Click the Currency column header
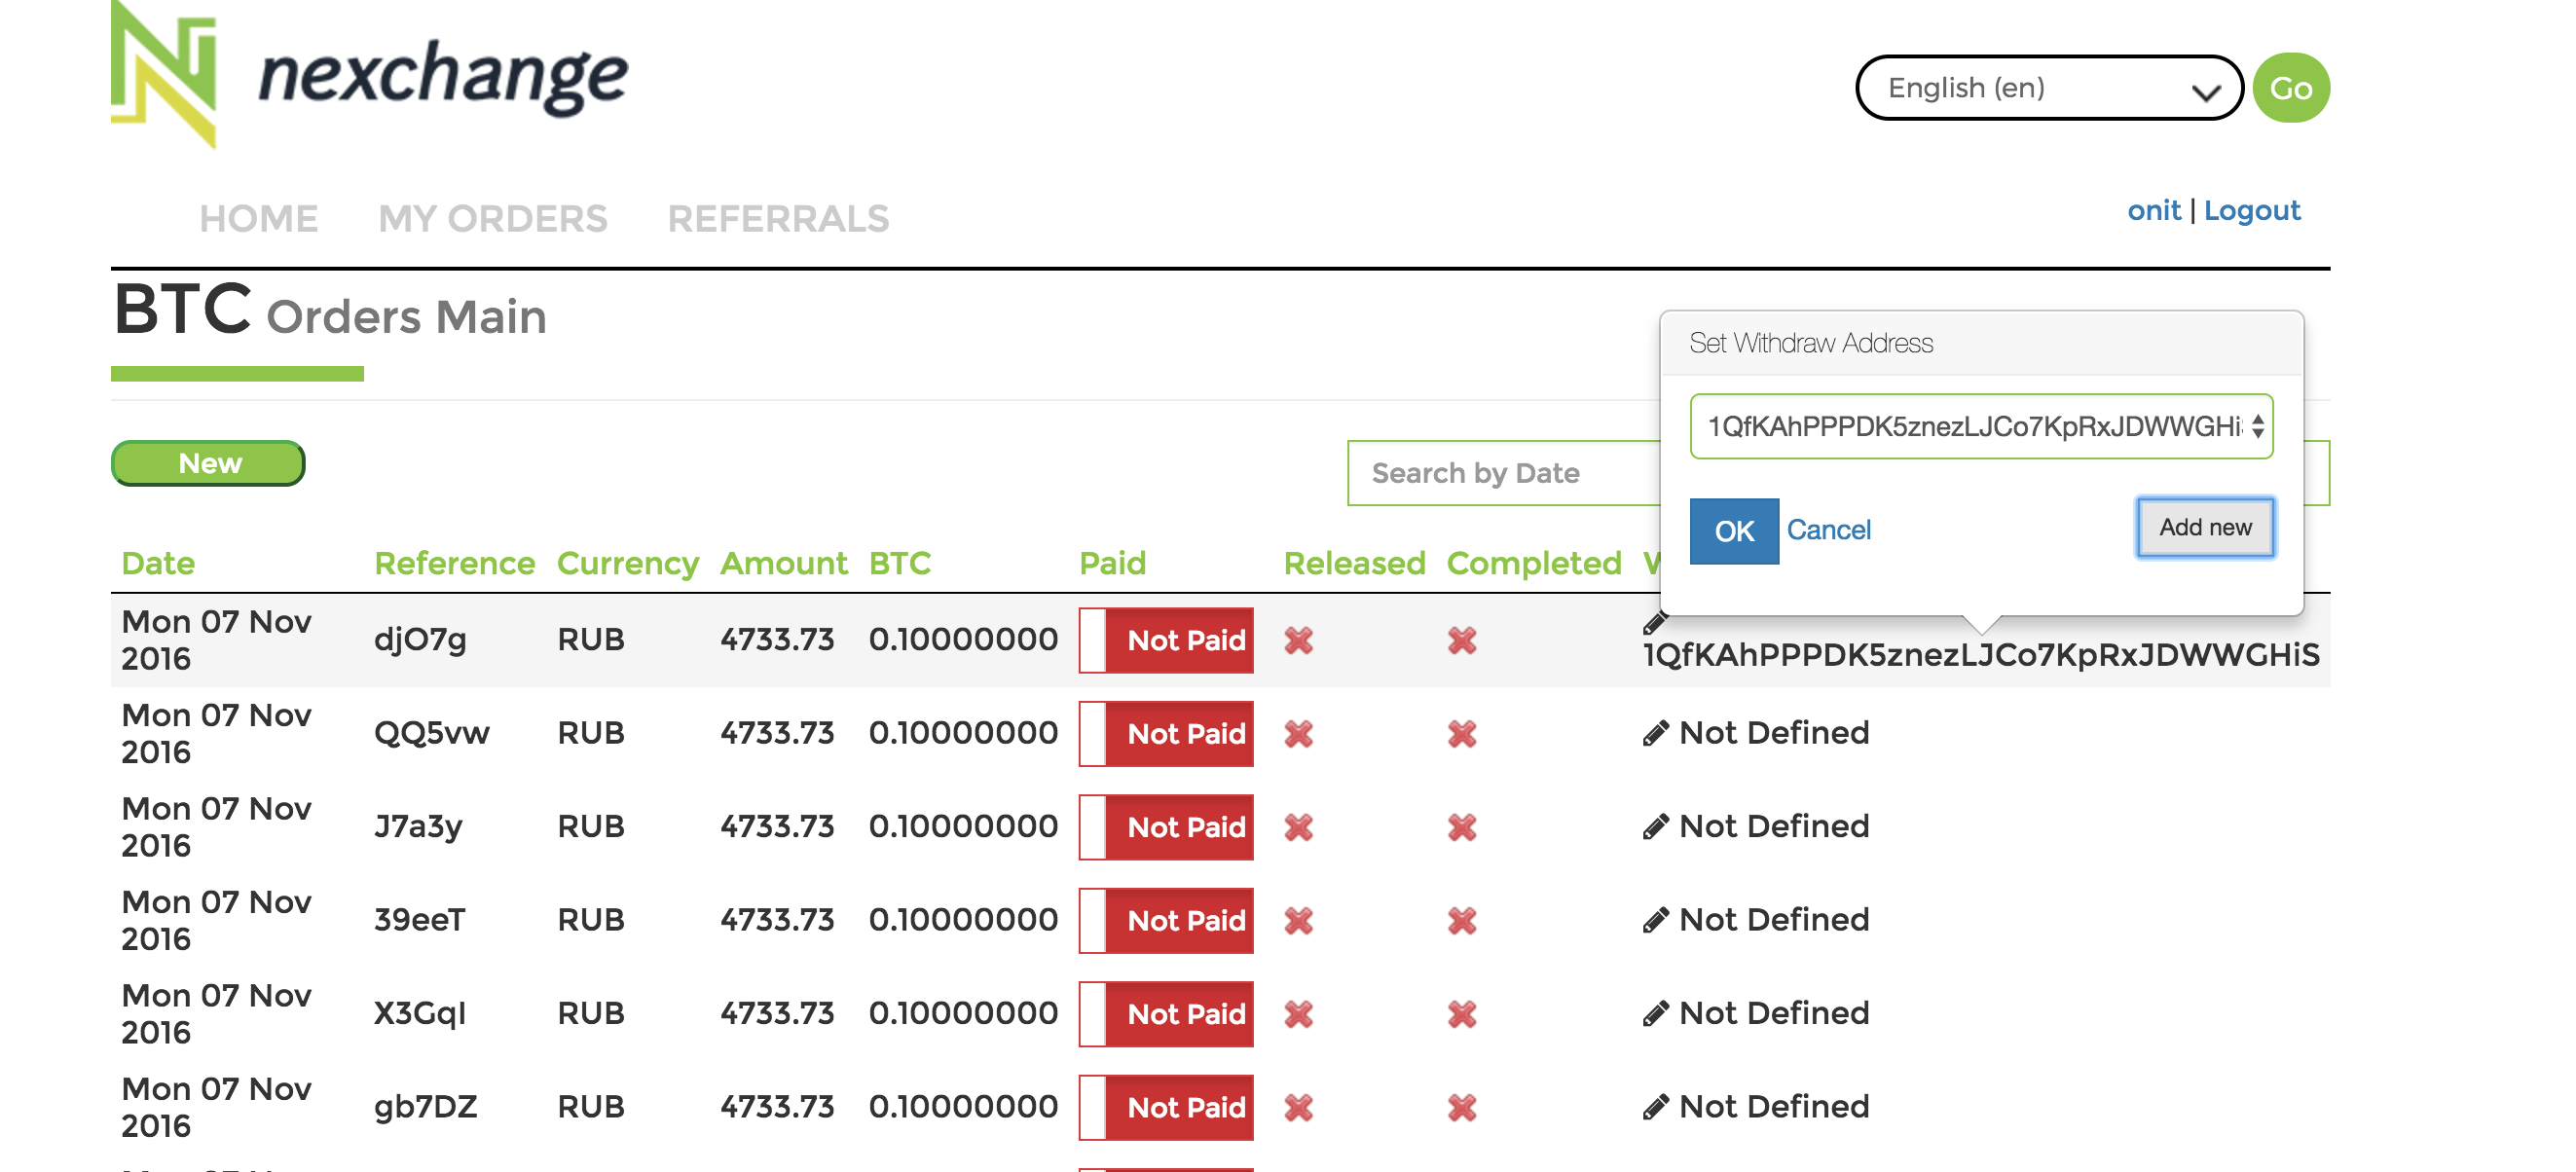 [627, 564]
